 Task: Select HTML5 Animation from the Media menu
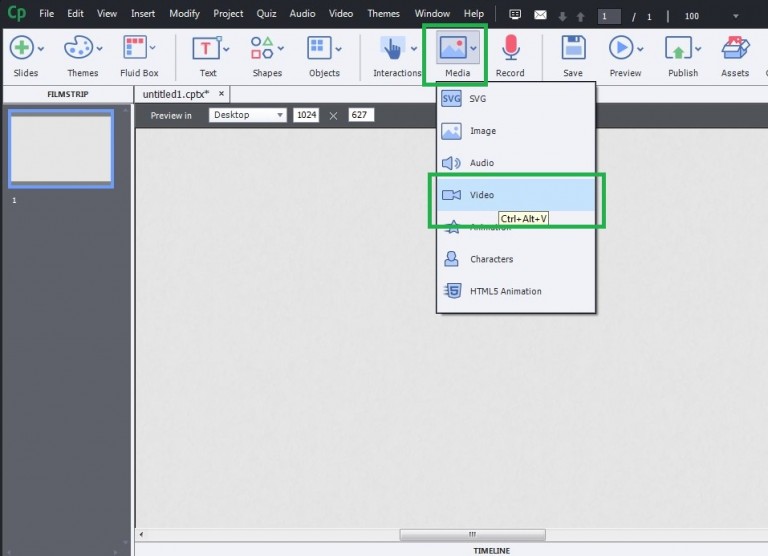pos(516,291)
